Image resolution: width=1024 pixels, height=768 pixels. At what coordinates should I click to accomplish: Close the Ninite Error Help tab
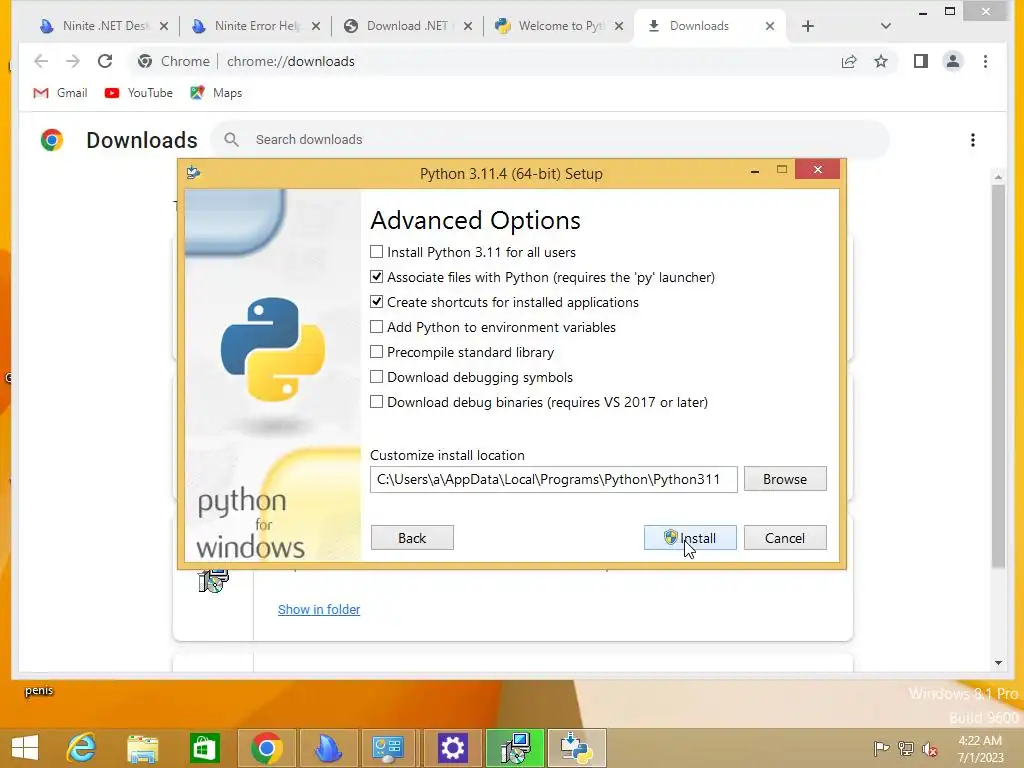316,26
